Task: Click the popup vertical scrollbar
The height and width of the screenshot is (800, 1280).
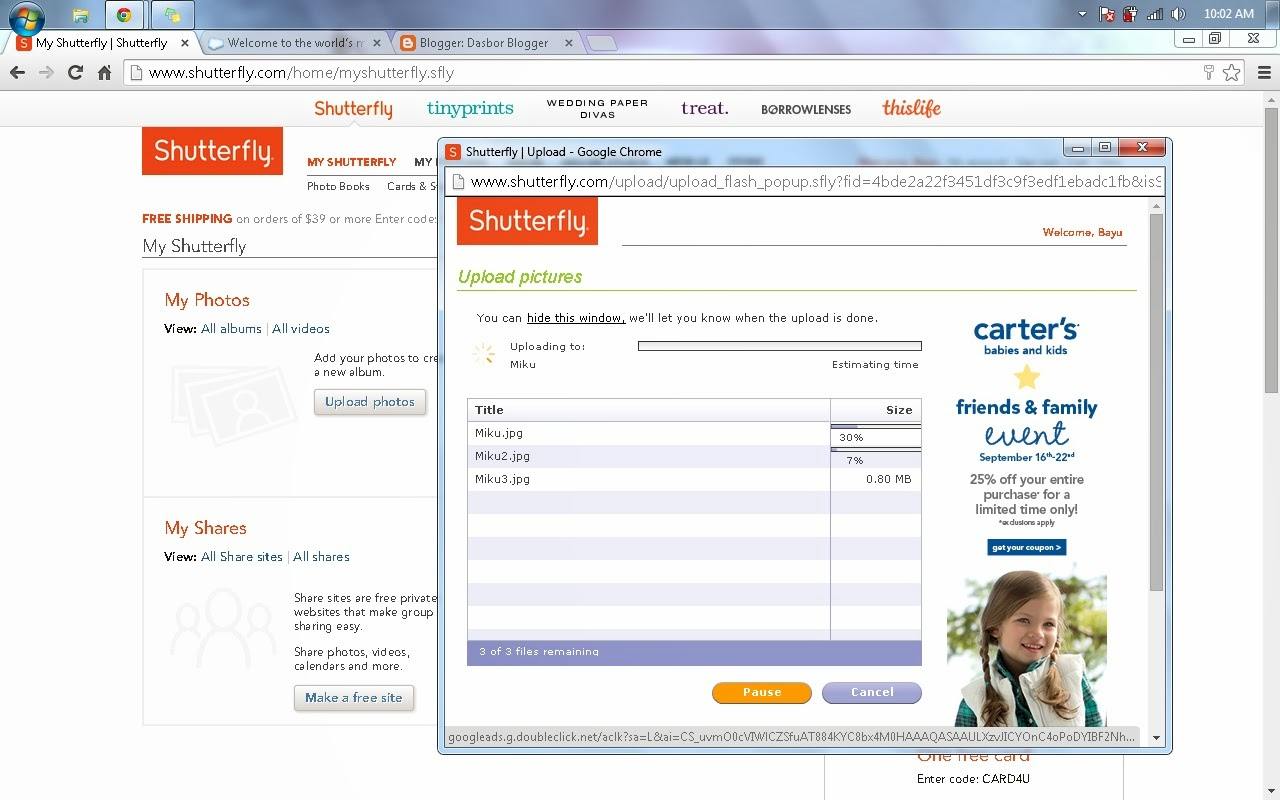Action: [1157, 400]
